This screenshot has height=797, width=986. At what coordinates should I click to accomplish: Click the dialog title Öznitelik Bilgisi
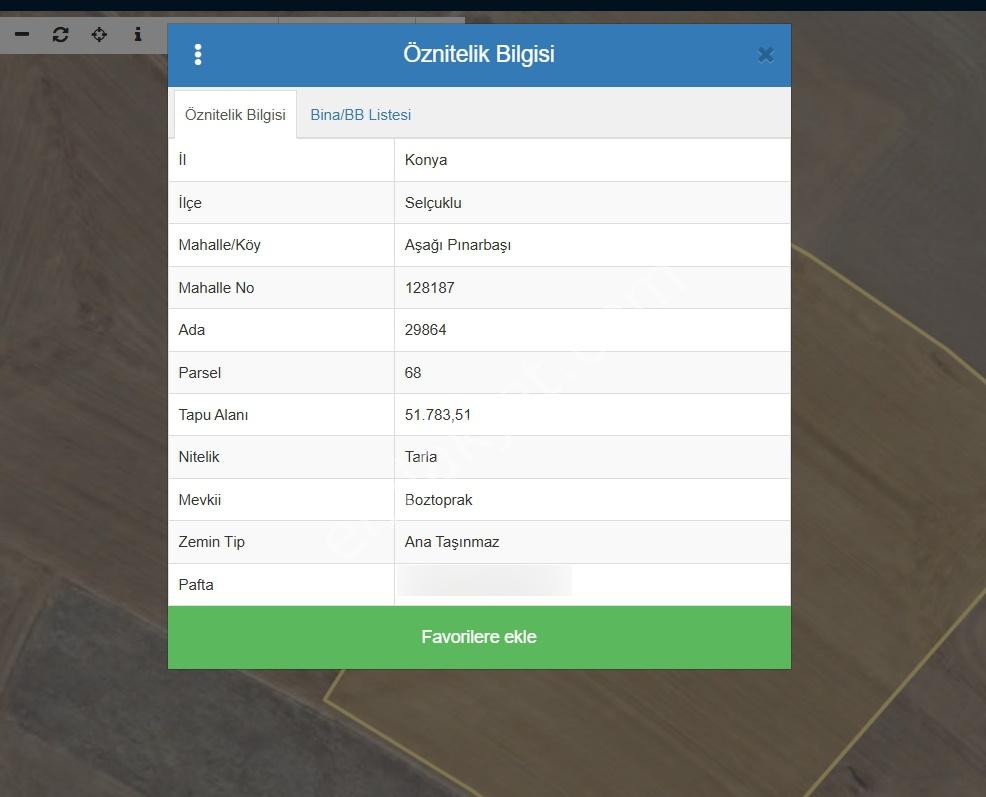(x=479, y=54)
